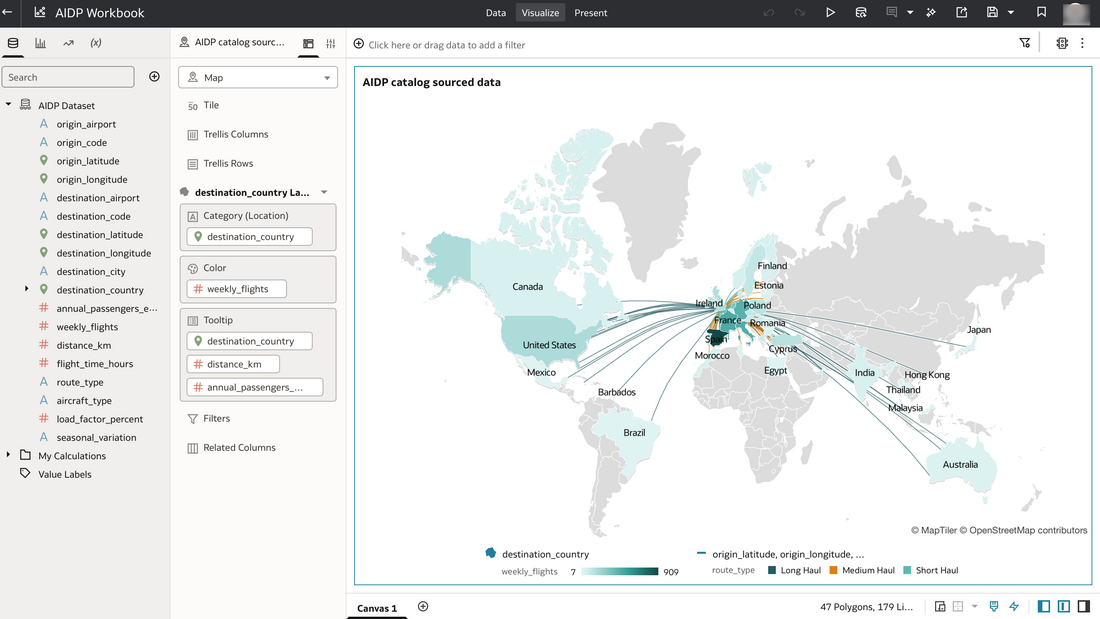Click the canvas layout icon in status bar

coord(940,606)
